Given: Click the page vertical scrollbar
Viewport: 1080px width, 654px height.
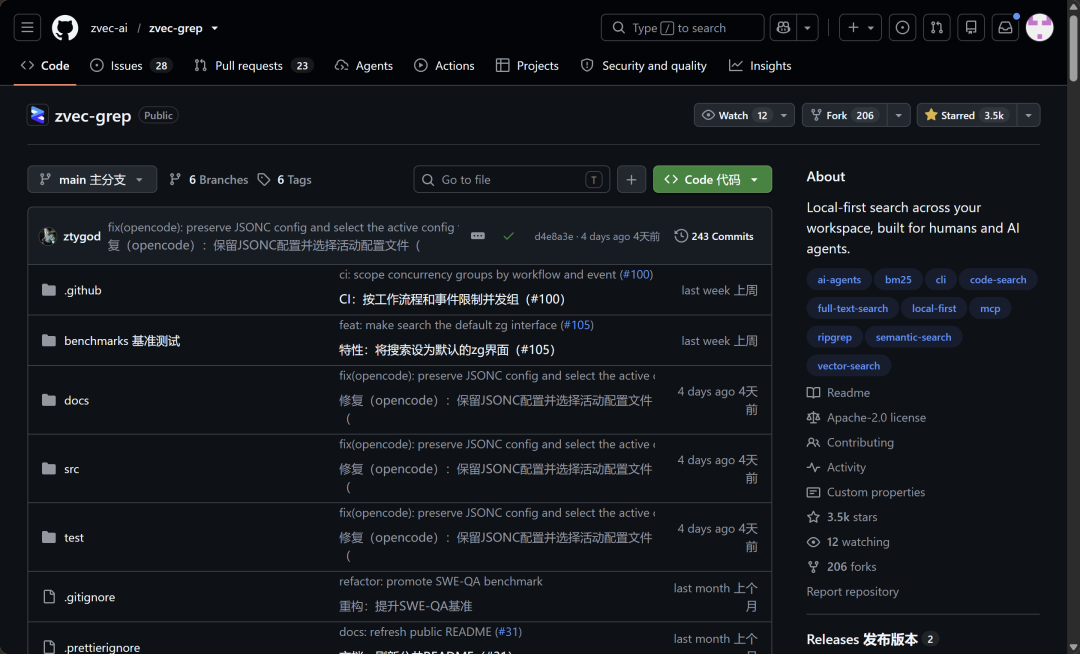Looking at the screenshot, I should 1073,48.
